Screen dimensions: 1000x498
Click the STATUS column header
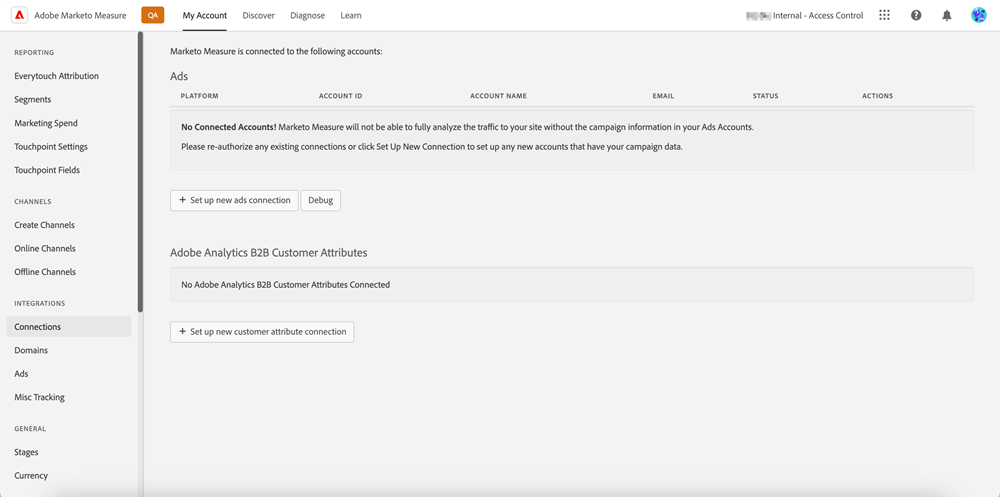click(765, 96)
